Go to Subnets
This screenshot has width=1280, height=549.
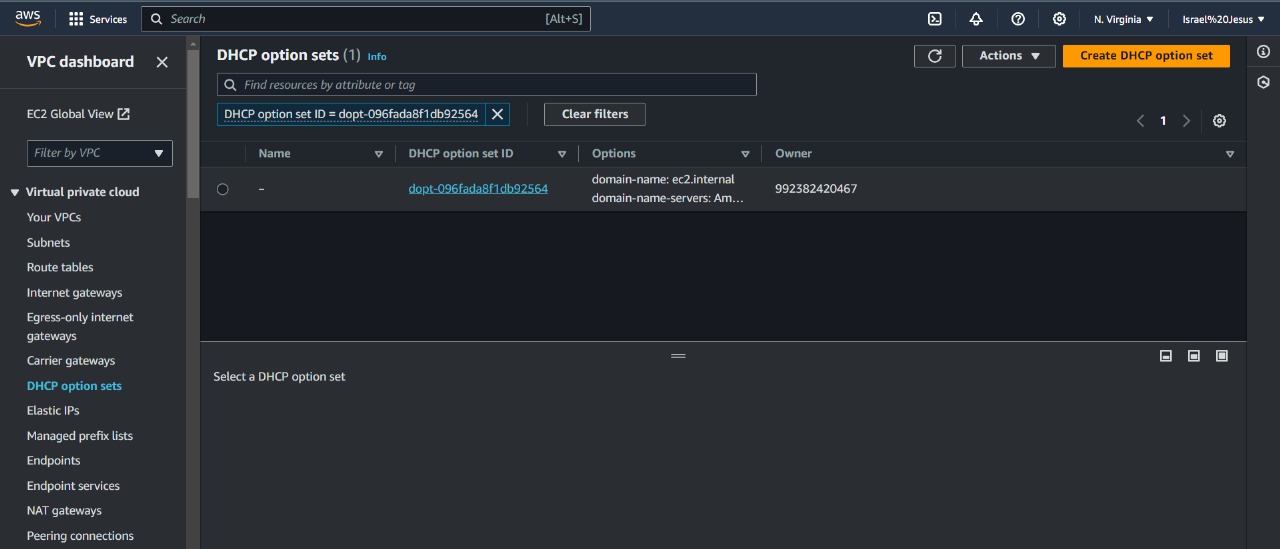48,242
